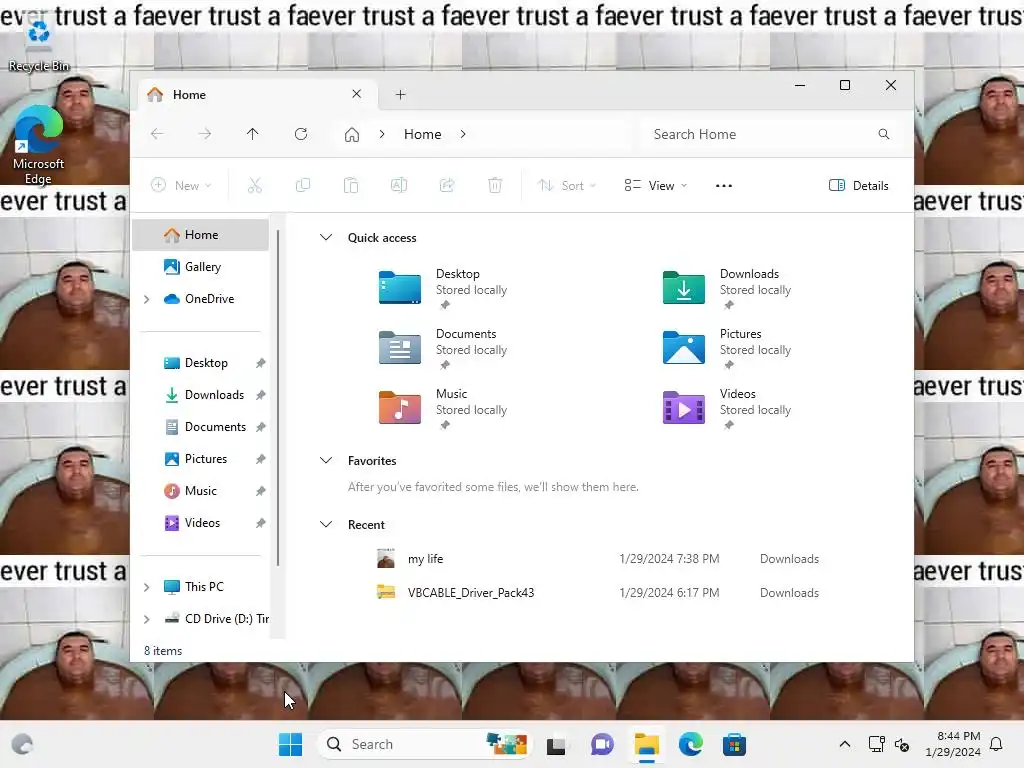Viewport: 1024px width, 768px height.
Task: Select Videos in the navigation pane
Action: 200,523
